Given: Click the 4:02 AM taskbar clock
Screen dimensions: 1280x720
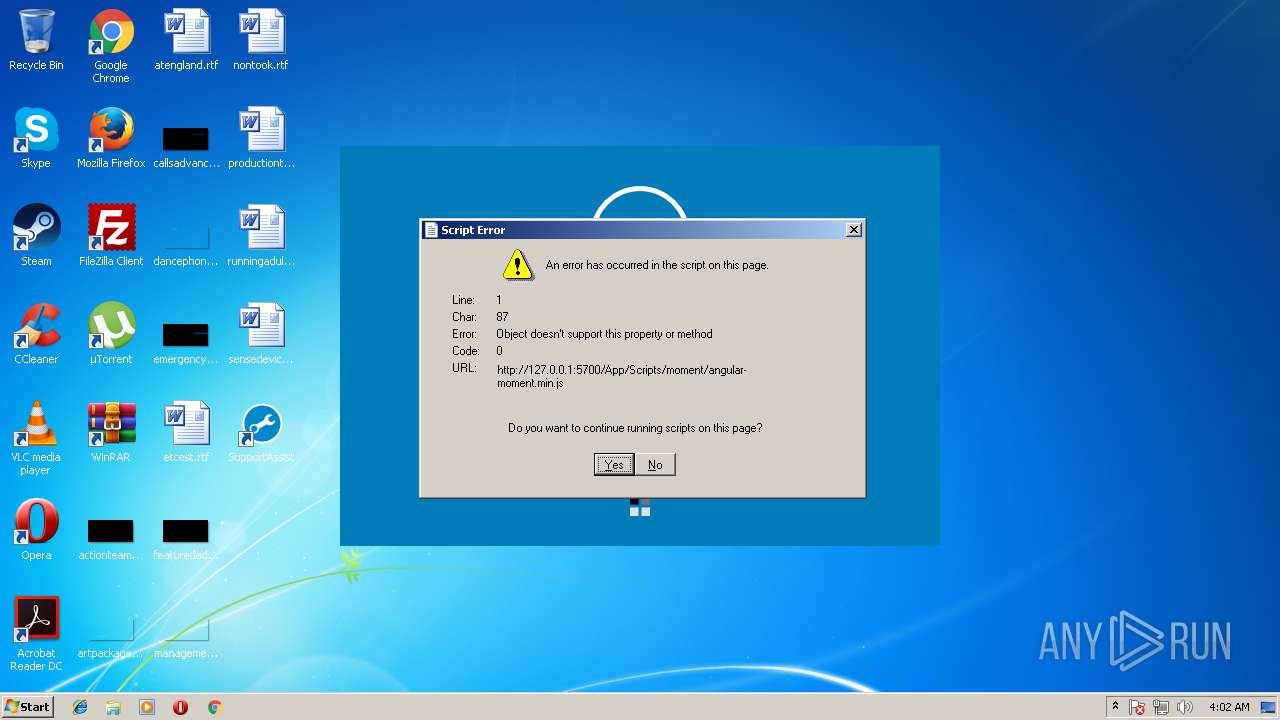Looking at the screenshot, I should (1229, 707).
